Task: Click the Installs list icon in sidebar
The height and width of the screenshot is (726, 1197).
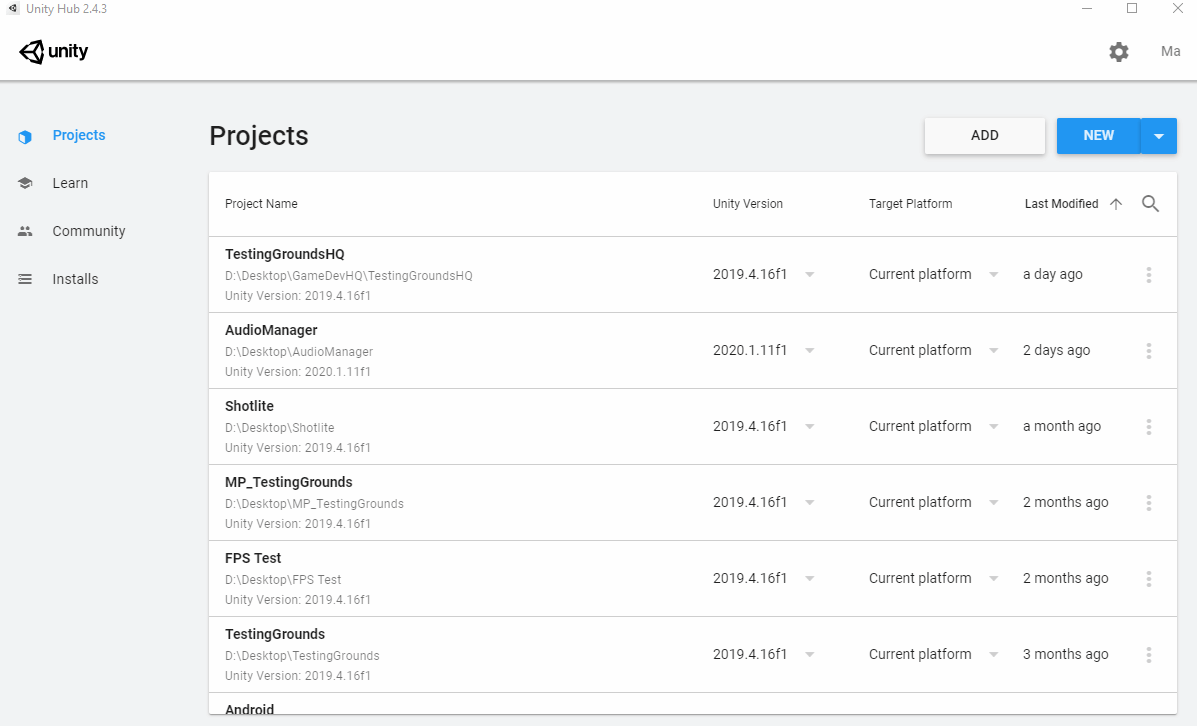Action: 25,280
